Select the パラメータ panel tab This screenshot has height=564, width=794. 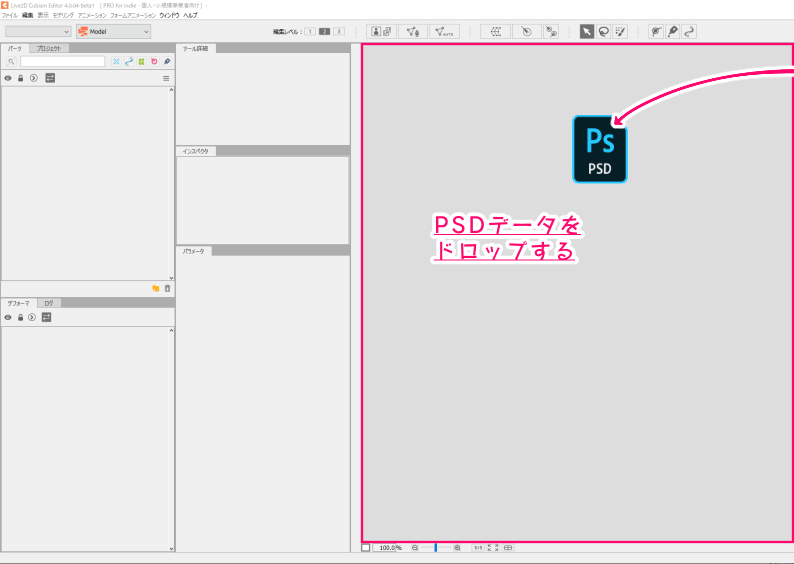coord(193,251)
